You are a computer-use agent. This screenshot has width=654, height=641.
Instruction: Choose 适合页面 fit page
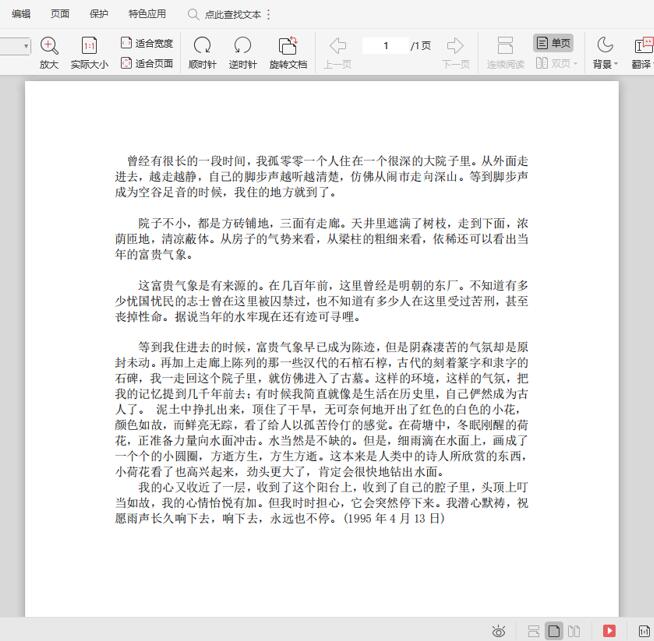(147, 63)
